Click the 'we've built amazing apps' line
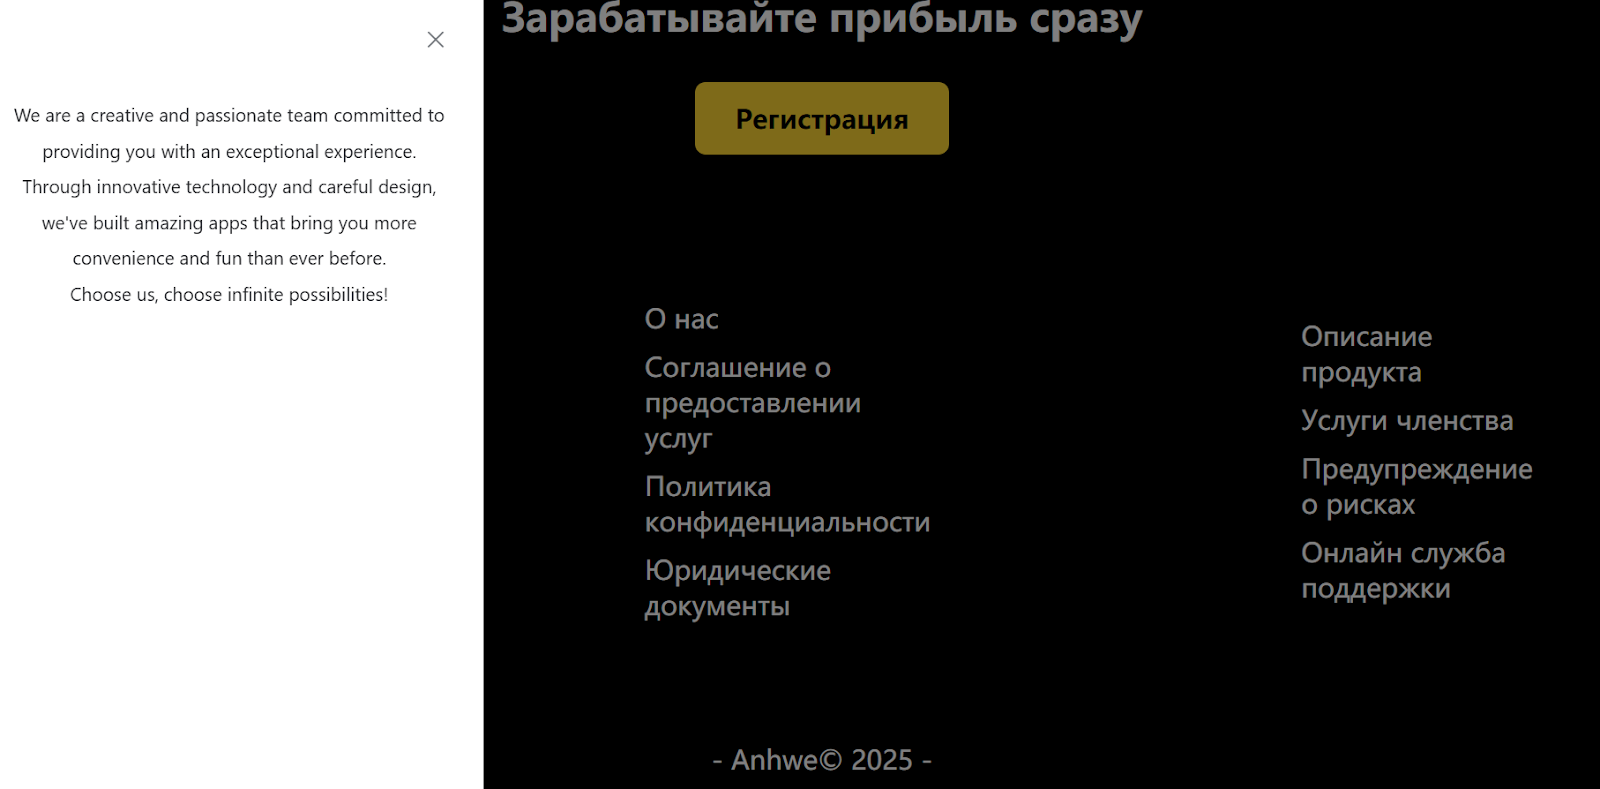This screenshot has width=1600, height=789. click(229, 223)
